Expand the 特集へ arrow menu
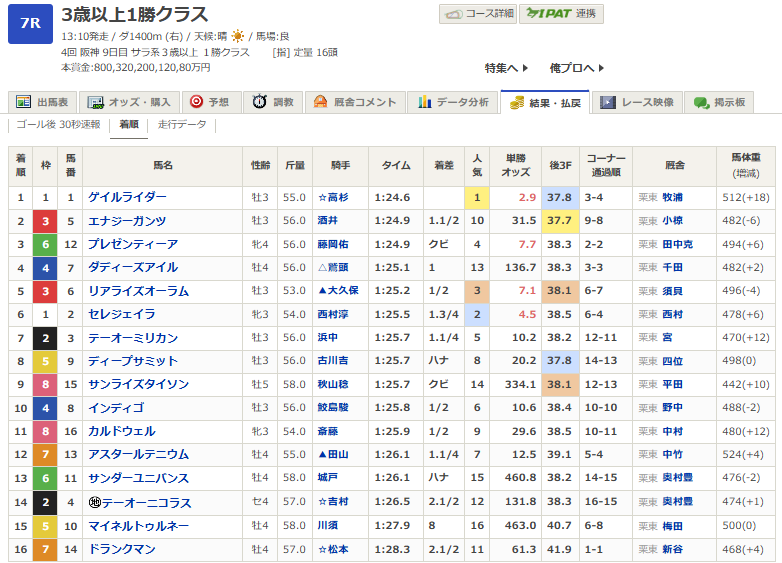Screen dimensions: 782x563 click(x=506, y=68)
